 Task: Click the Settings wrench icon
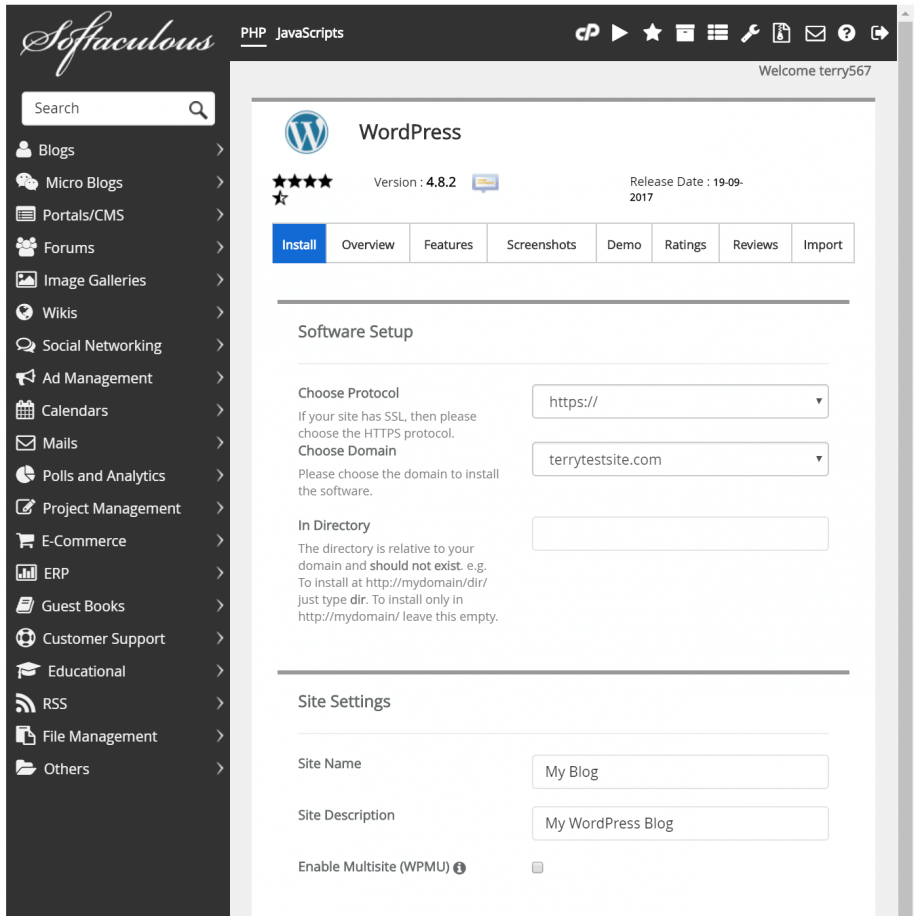751,33
